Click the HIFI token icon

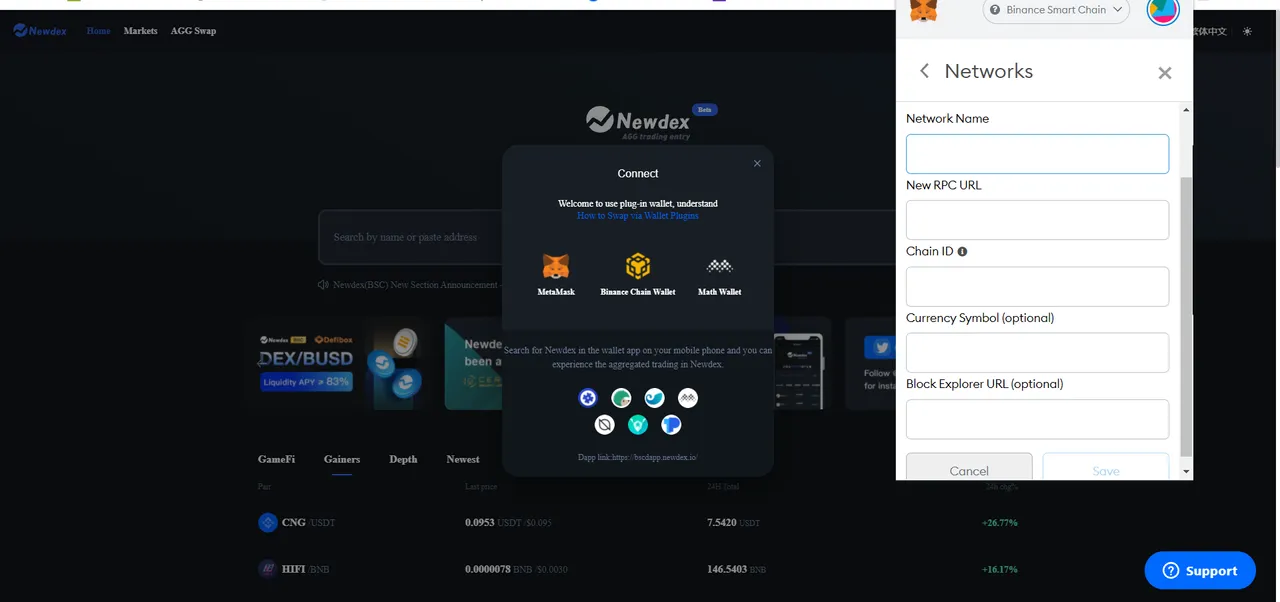(267, 569)
